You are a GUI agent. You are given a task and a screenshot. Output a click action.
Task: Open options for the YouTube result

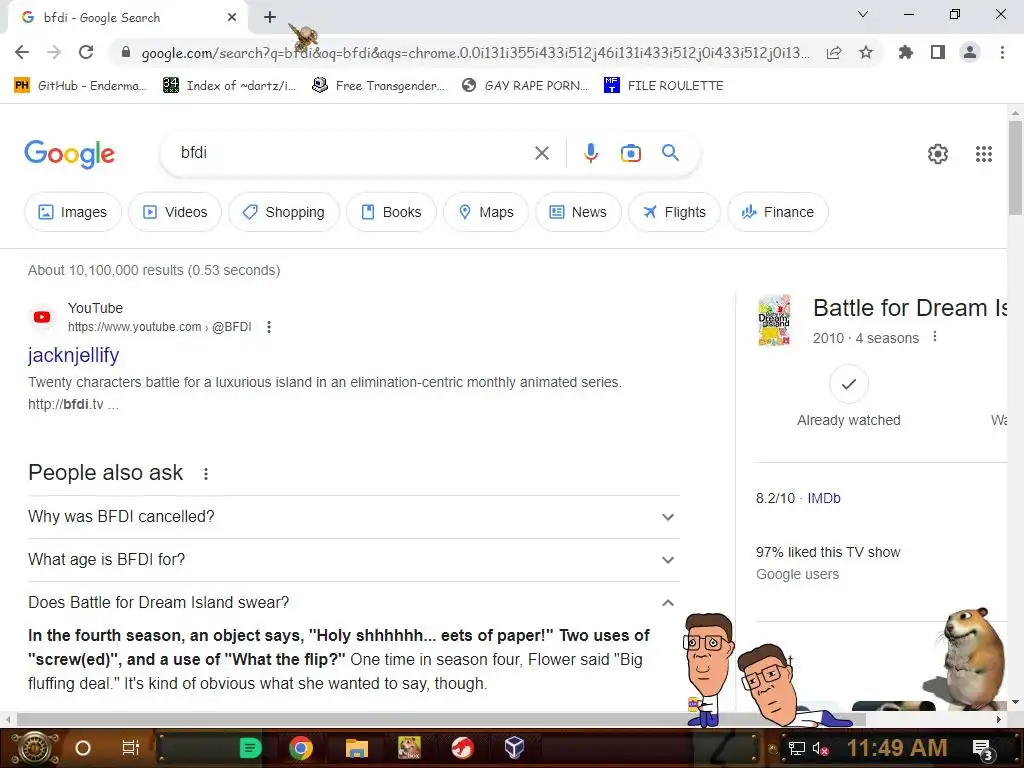[269, 327]
